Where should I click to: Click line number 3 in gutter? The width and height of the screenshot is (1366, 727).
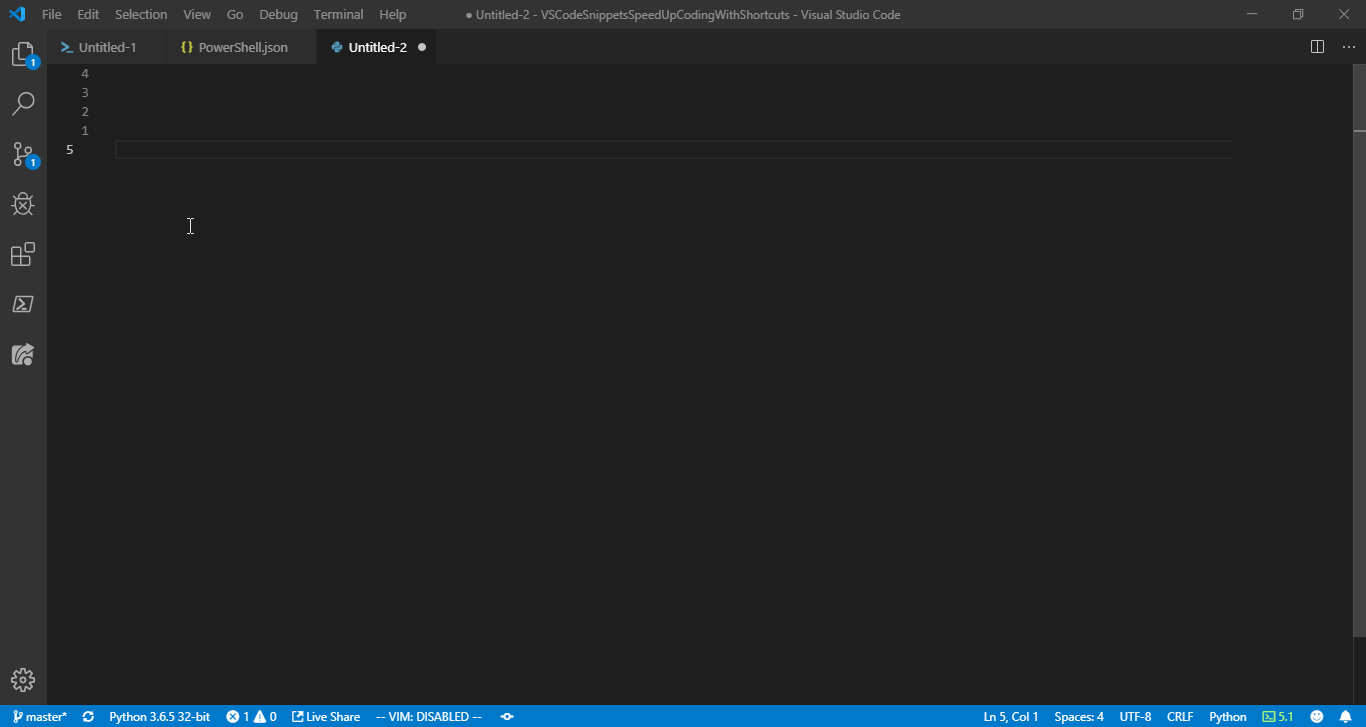point(85,93)
